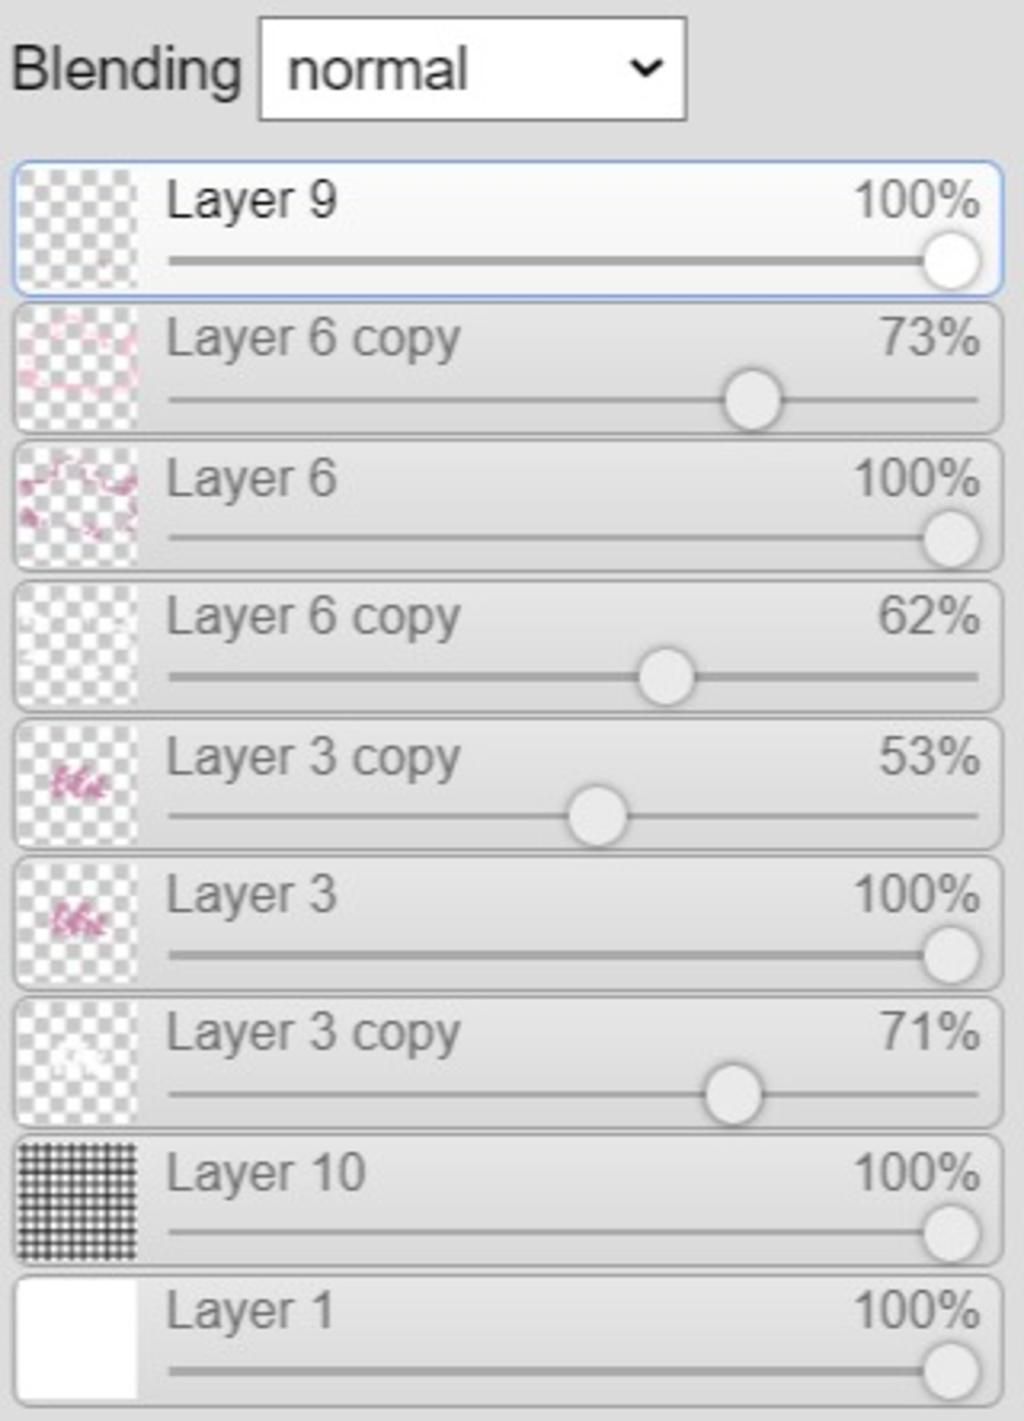1024x1421 pixels.
Task: Open the Blending mode dropdown
Action: (x=472, y=69)
